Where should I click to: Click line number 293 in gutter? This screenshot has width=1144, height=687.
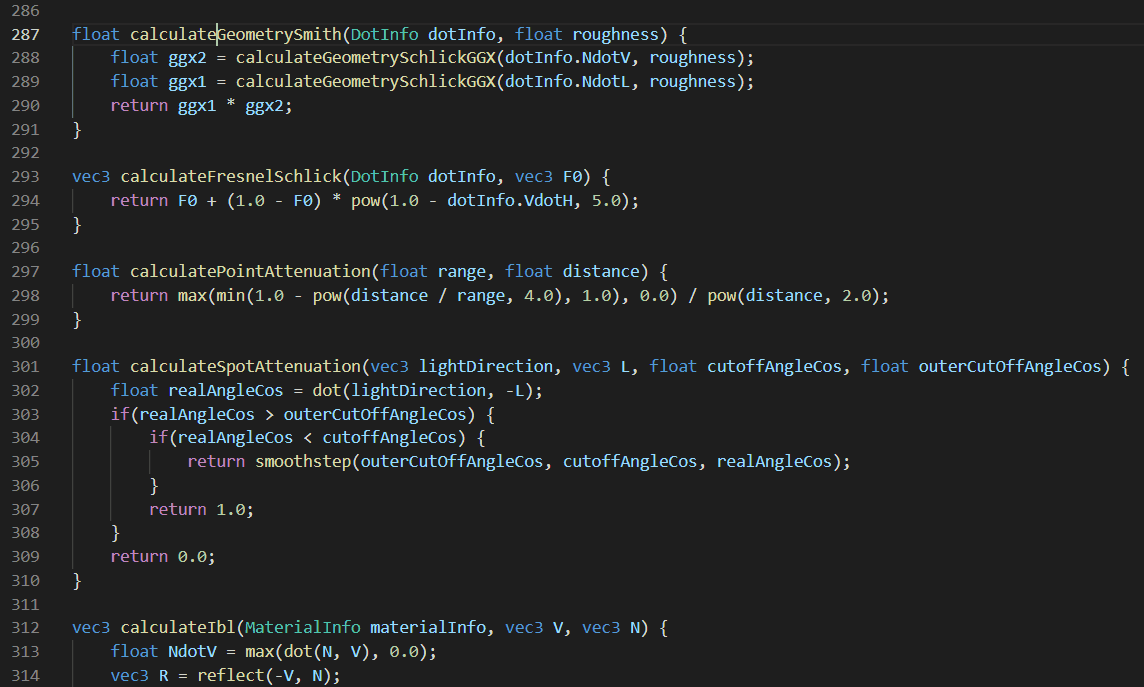pyautogui.click(x=26, y=176)
